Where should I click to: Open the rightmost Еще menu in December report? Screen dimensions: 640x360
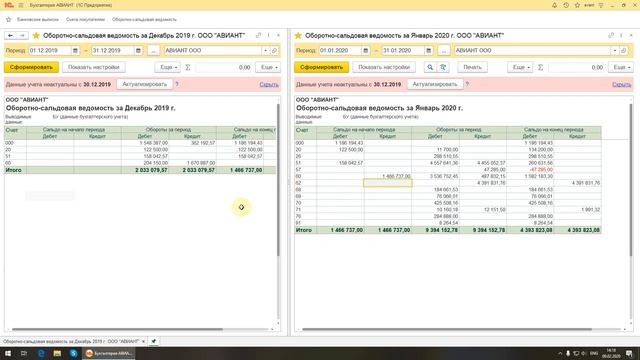268,67
